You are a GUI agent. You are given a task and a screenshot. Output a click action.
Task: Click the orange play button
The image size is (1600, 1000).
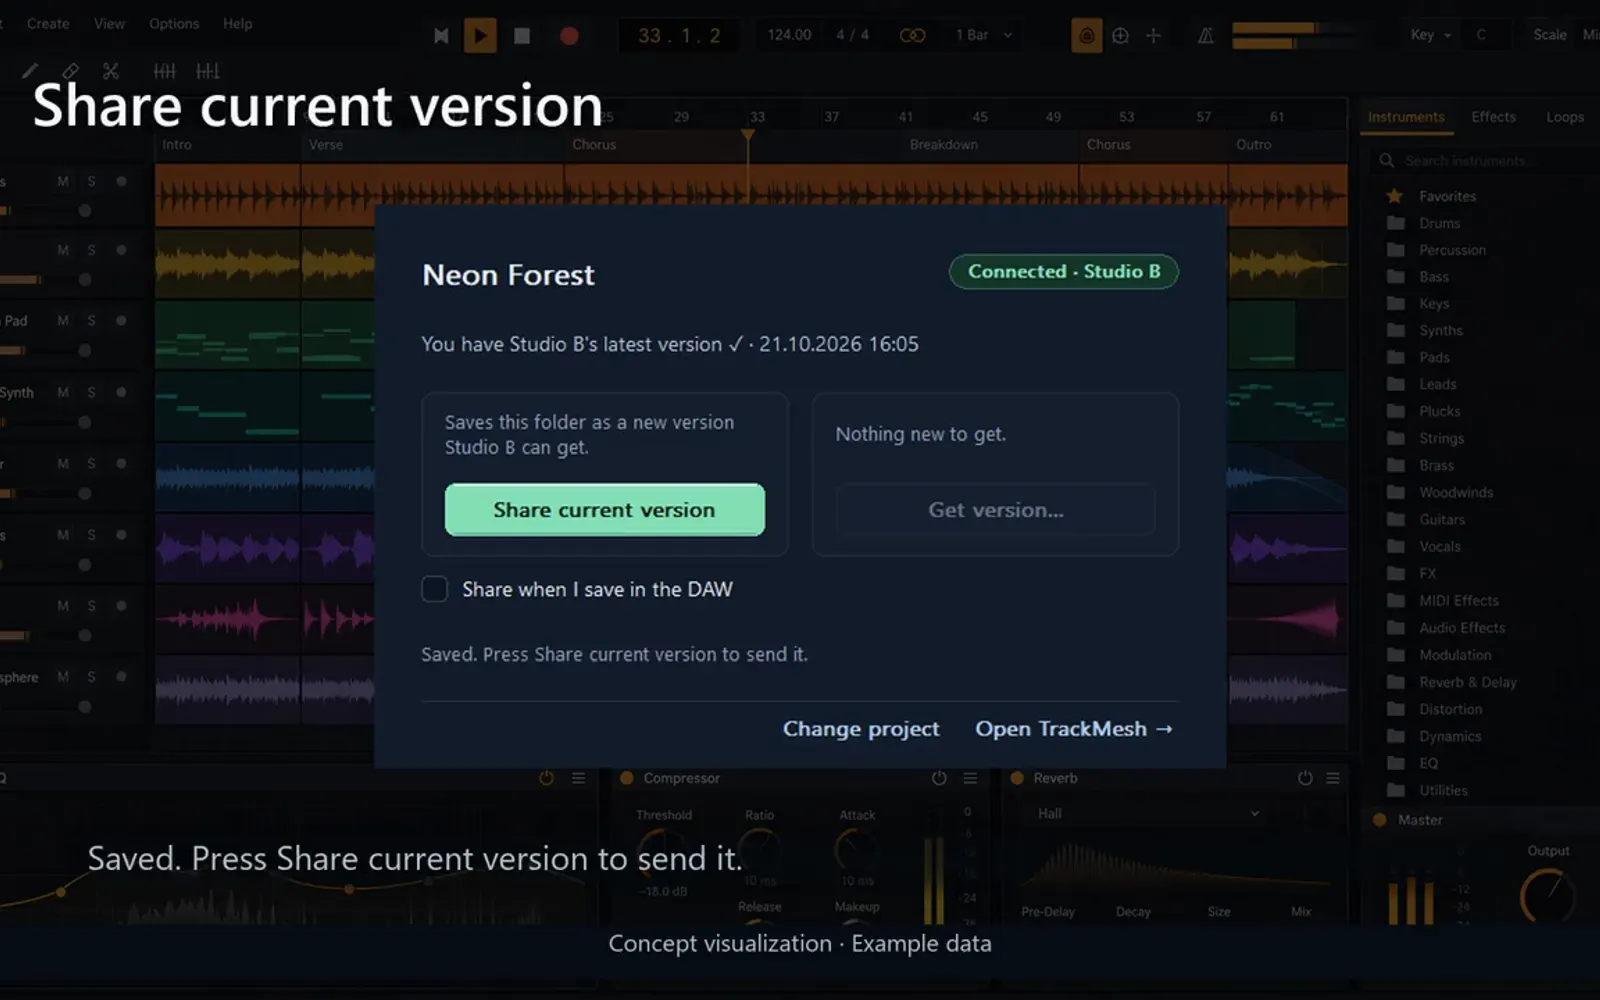(480, 36)
